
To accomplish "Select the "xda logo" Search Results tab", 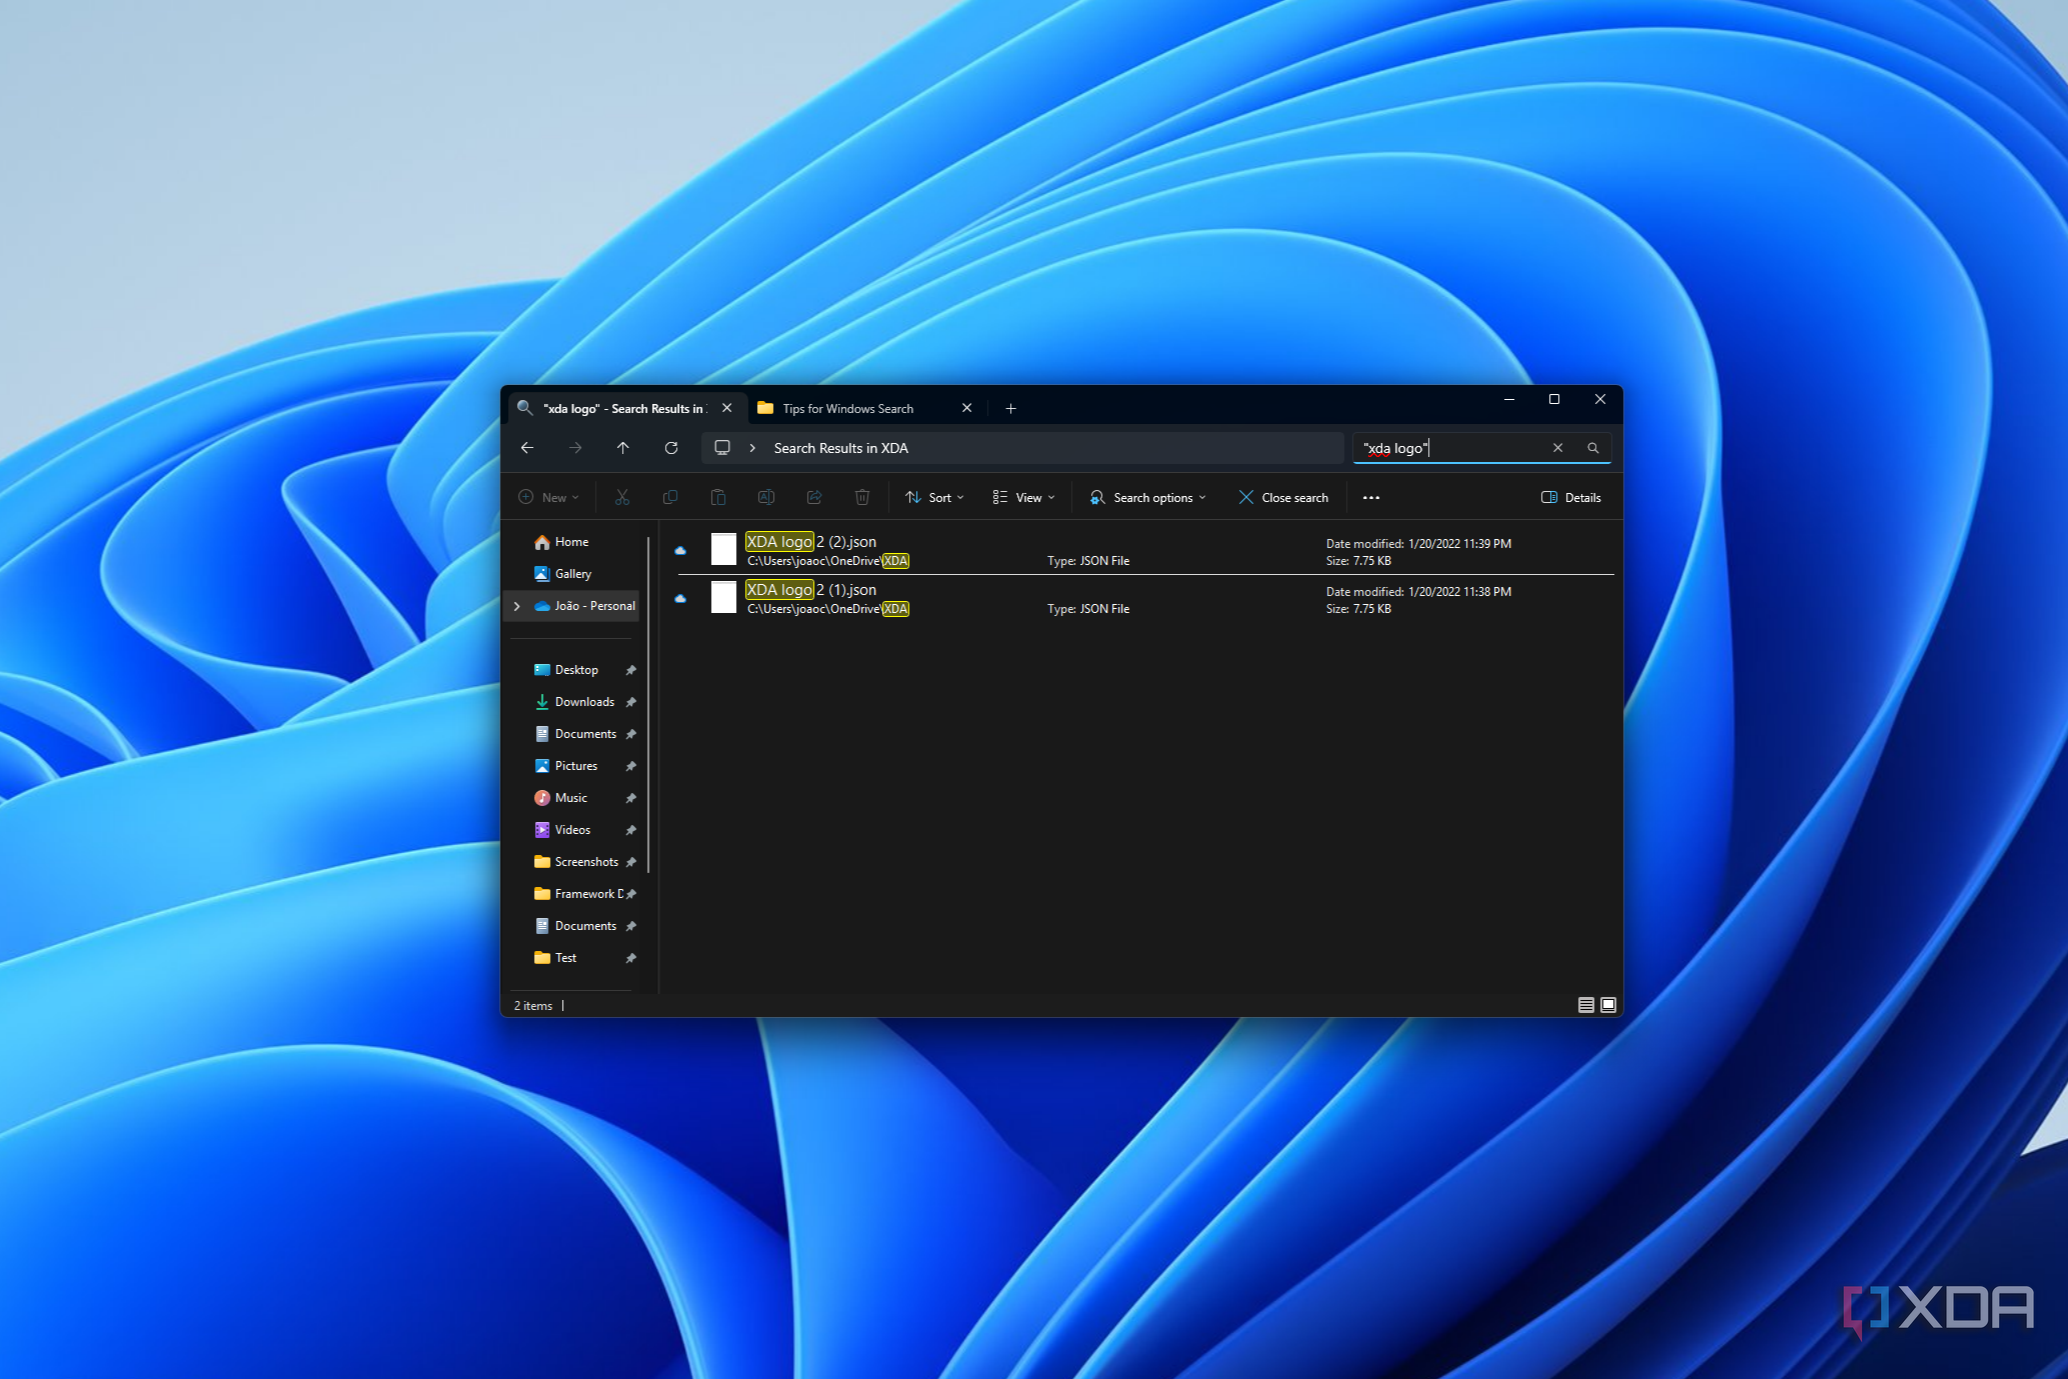I will 626,408.
